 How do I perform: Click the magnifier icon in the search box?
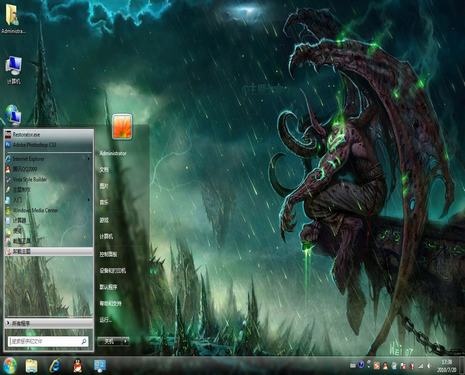(x=84, y=341)
